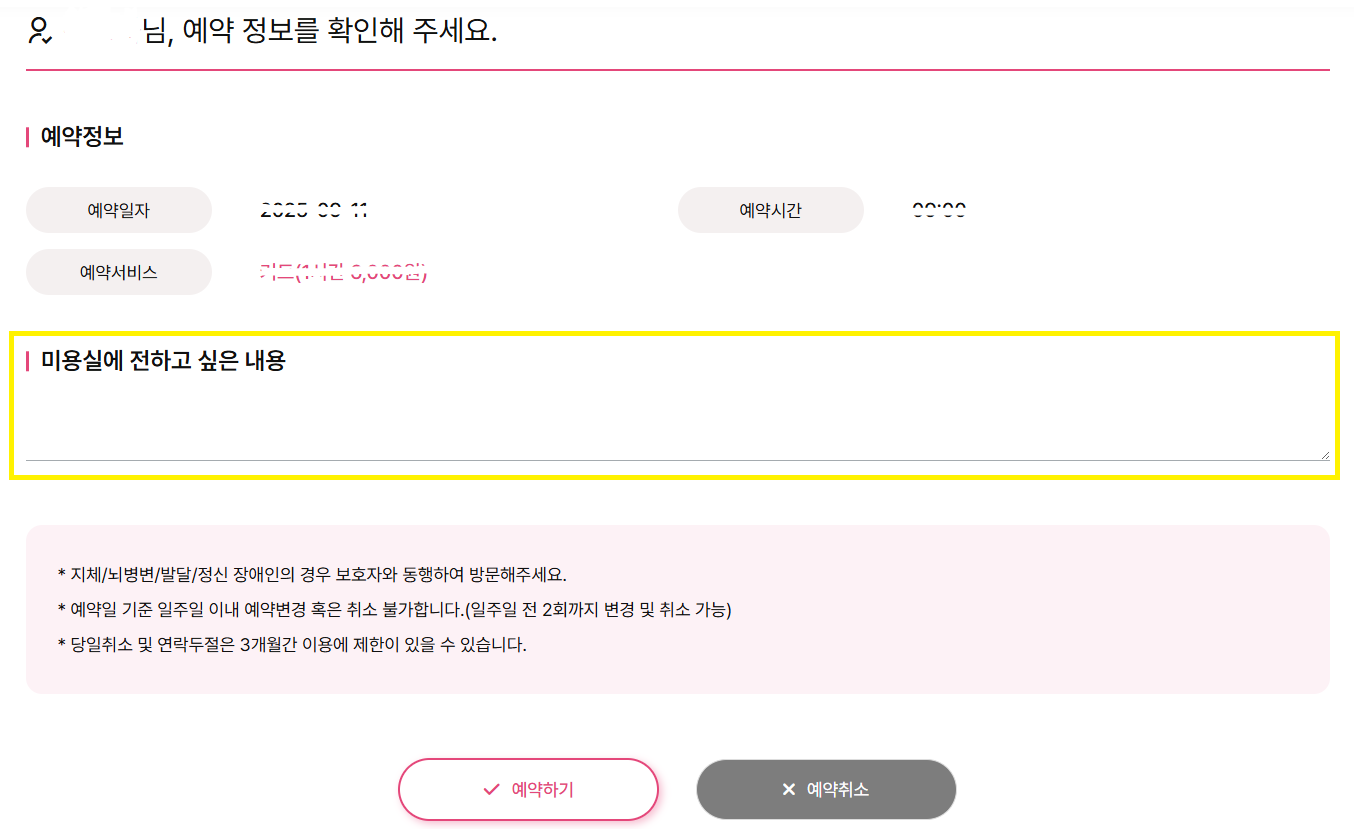Click the notice about 당일취소 및 연락두절
This screenshot has width=1354, height=829.
tap(292, 644)
